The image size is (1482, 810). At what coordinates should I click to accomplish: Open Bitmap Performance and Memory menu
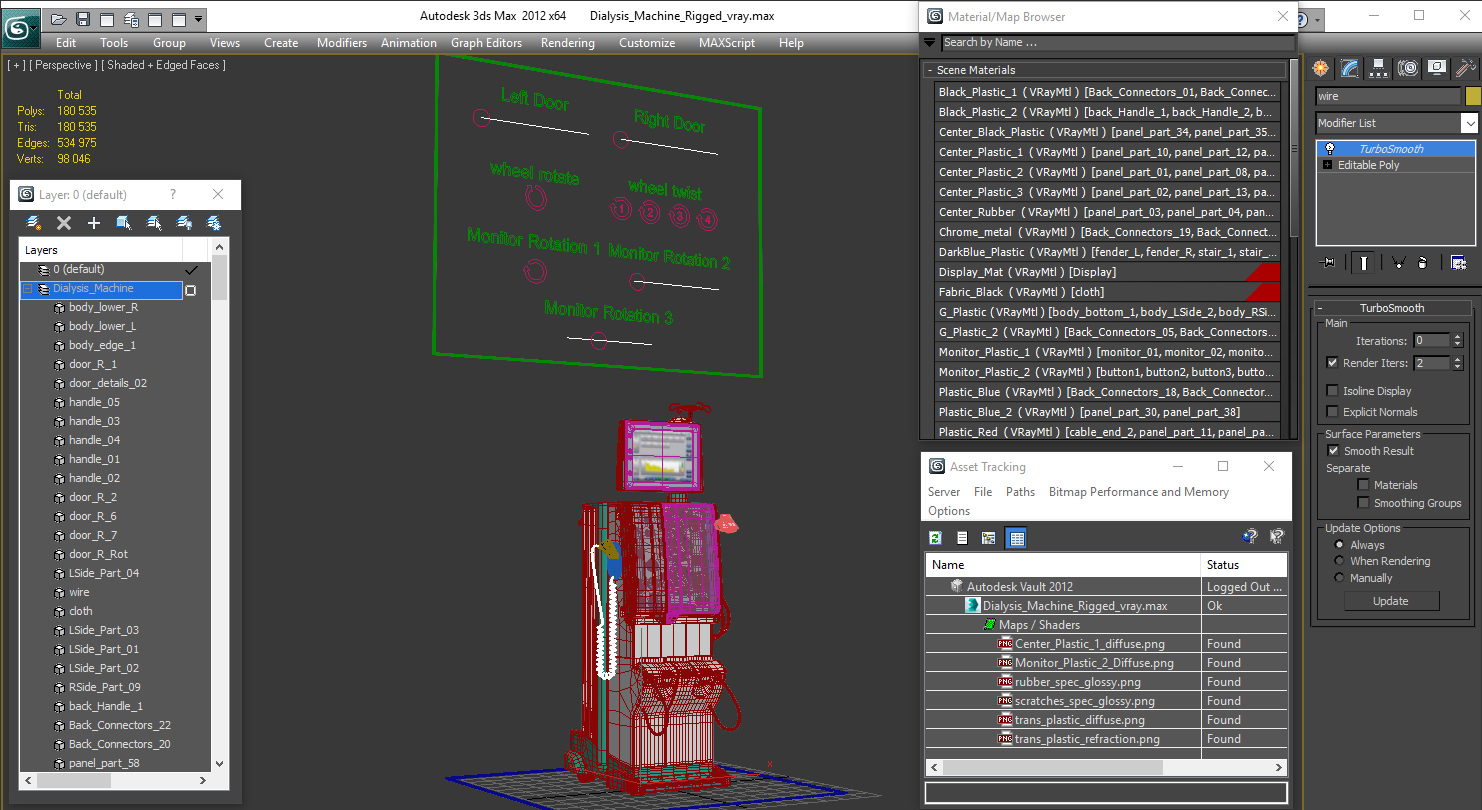point(1138,492)
